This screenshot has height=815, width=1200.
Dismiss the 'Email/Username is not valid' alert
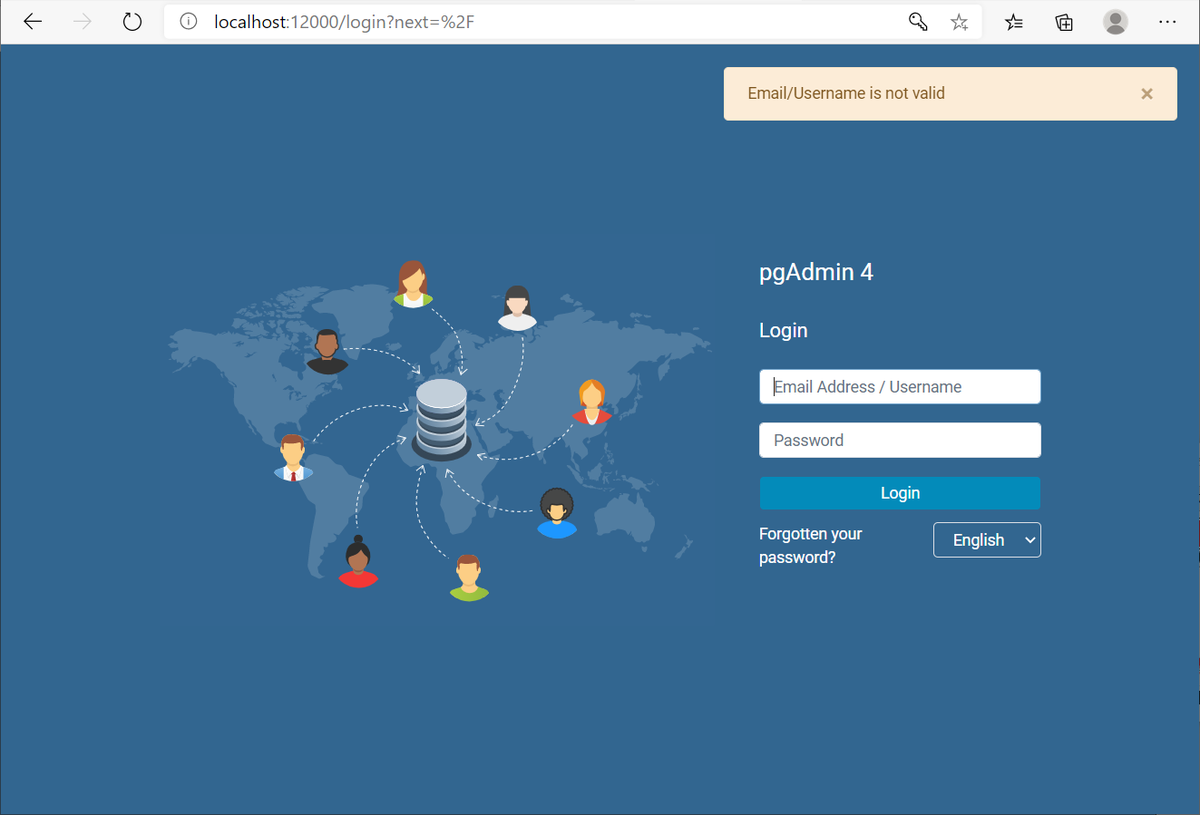pyautogui.click(x=1147, y=94)
